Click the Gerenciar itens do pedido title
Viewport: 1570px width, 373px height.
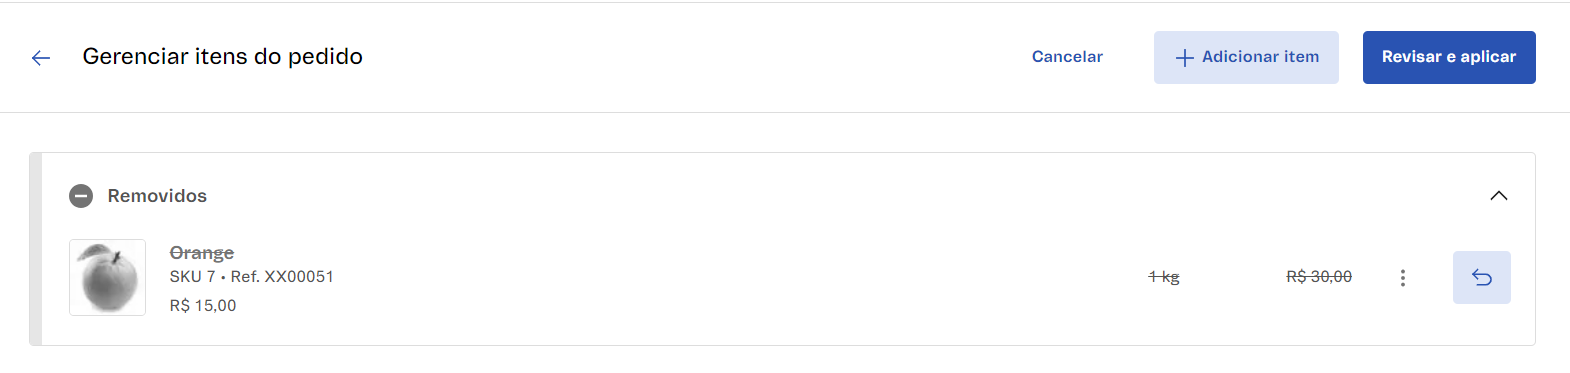pyautogui.click(x=222, y=57)
